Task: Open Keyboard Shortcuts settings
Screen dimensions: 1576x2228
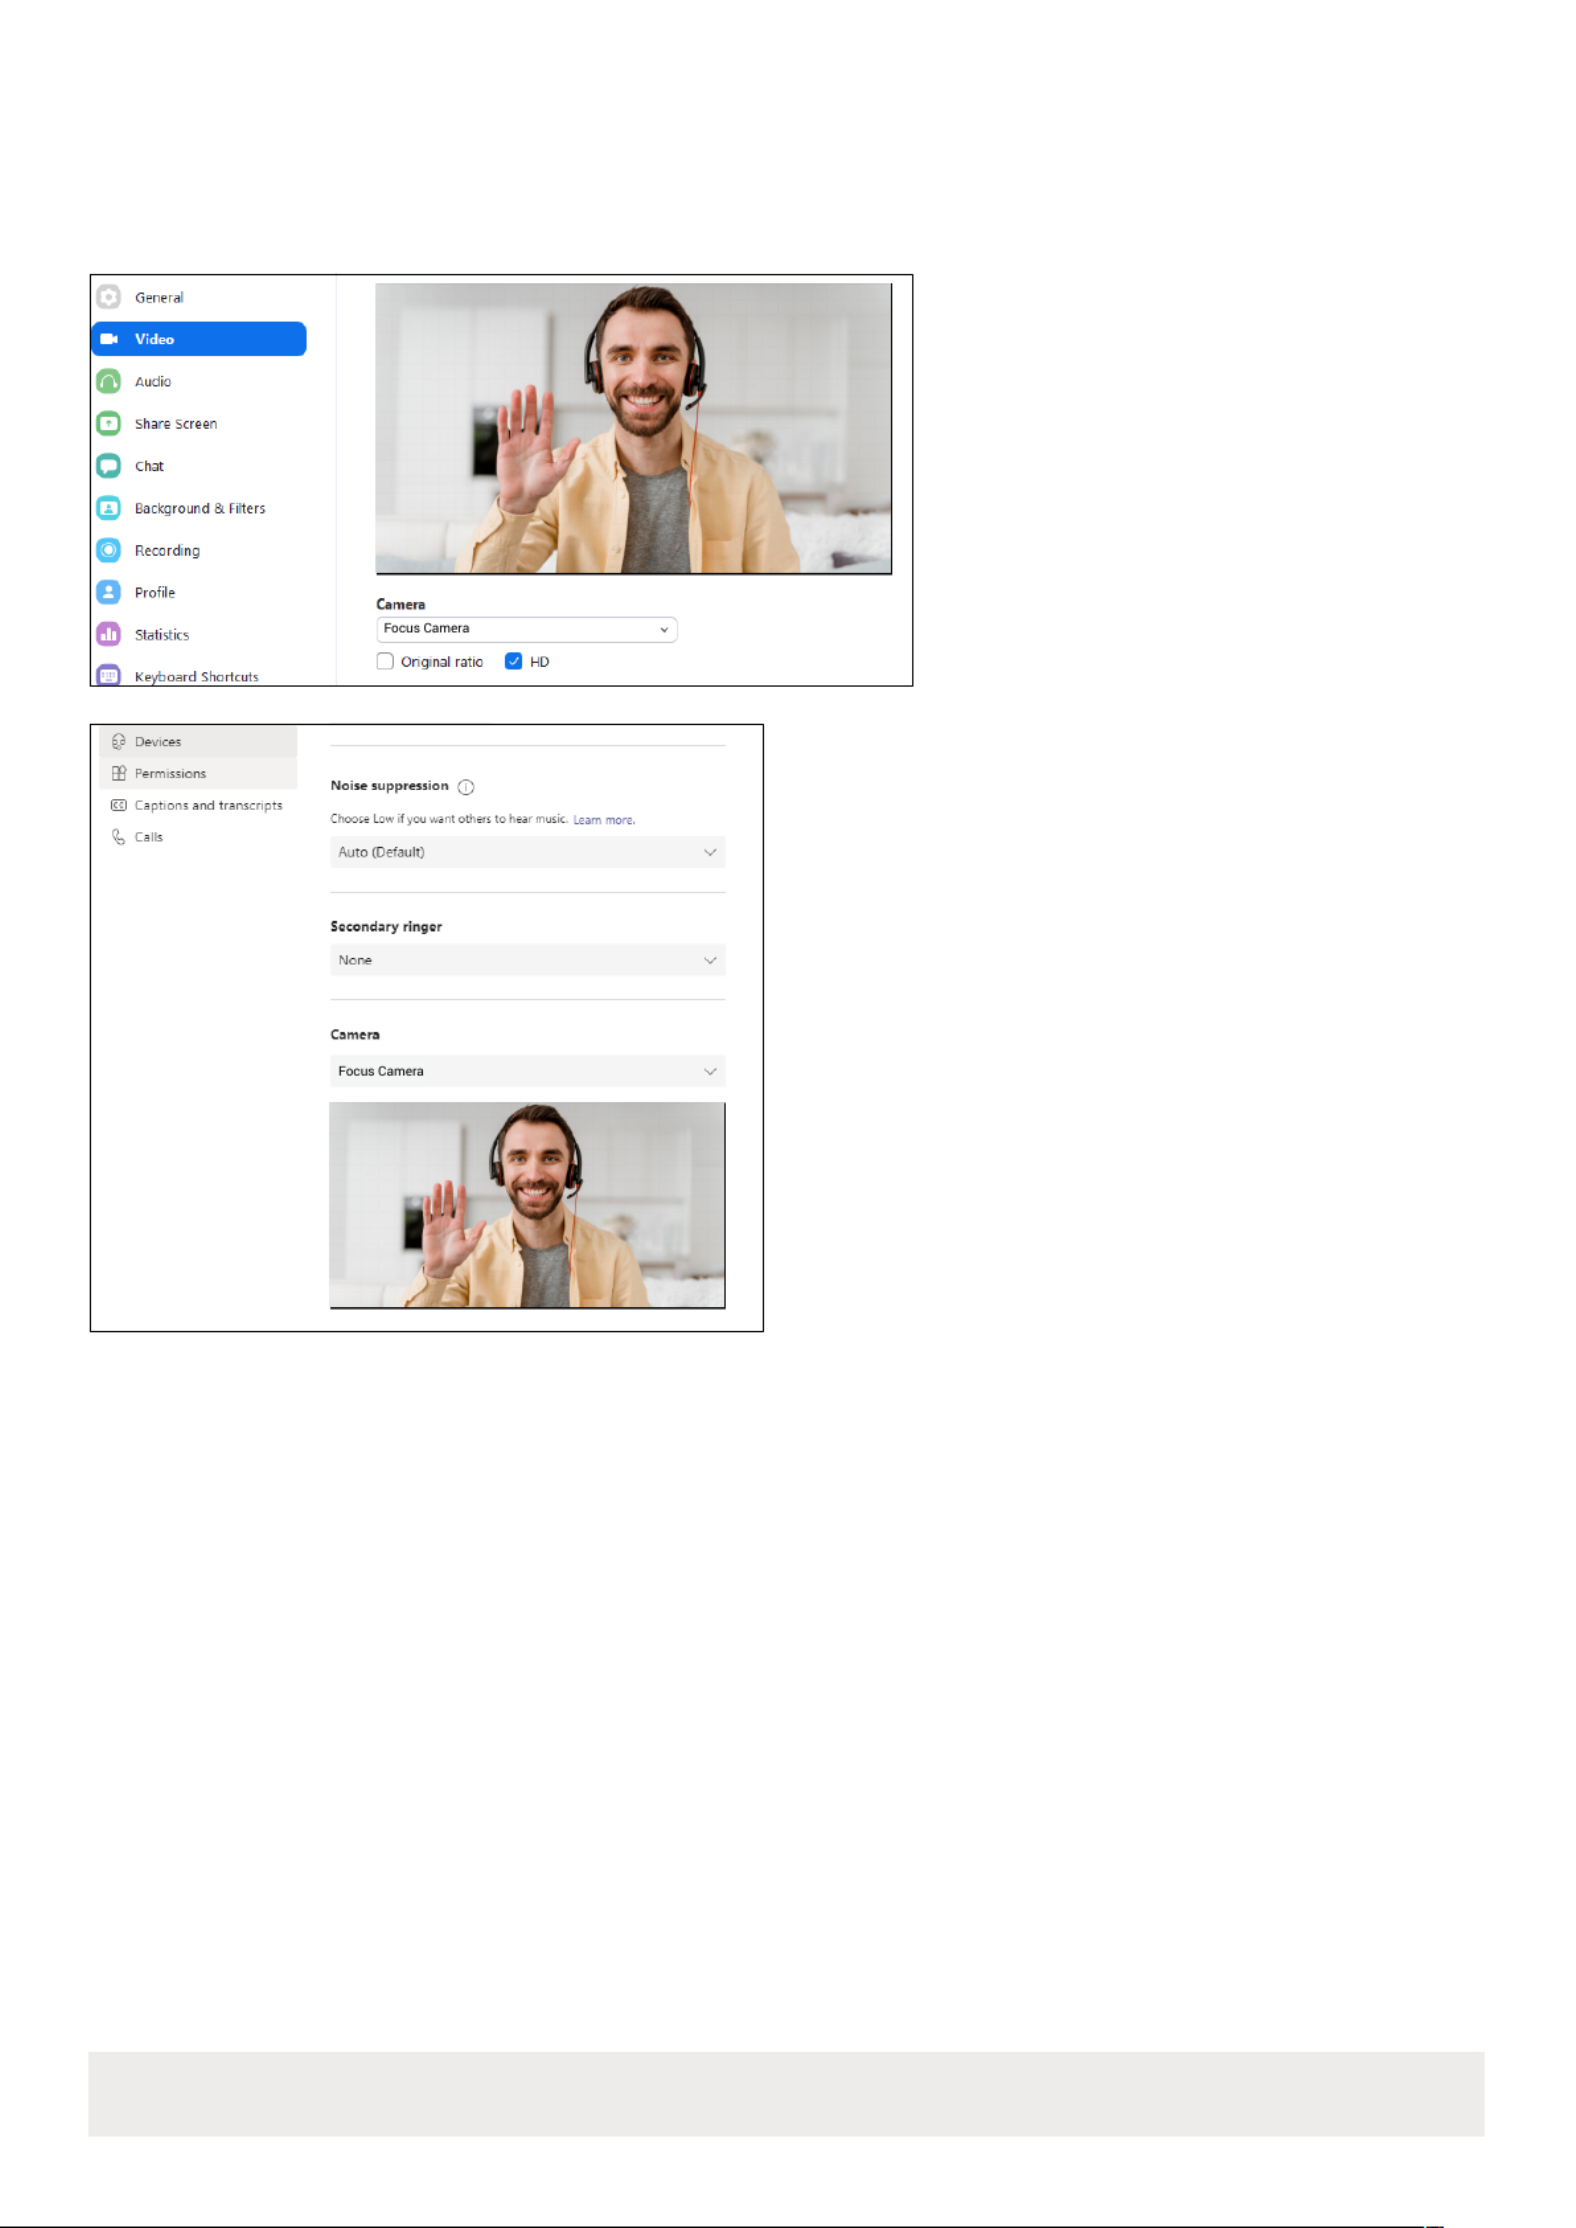Action: click(199, 675)
